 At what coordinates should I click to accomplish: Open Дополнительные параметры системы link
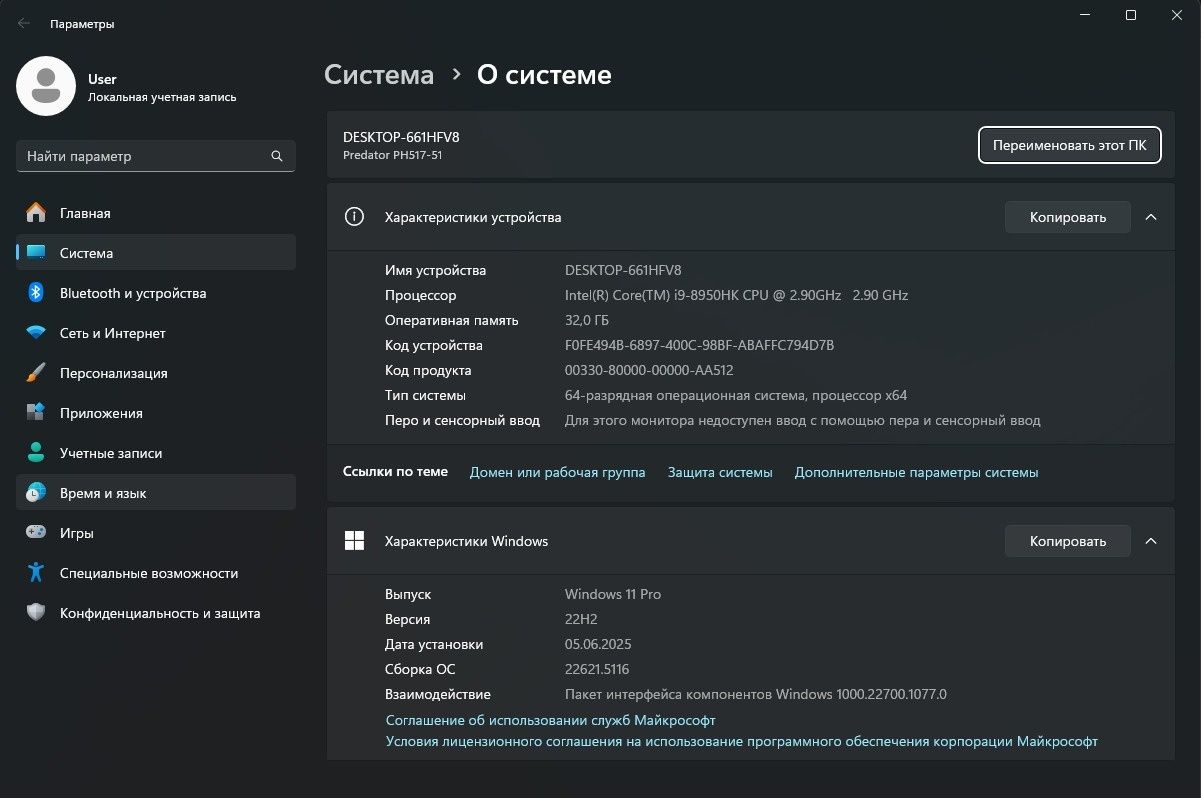coord(916,472)
